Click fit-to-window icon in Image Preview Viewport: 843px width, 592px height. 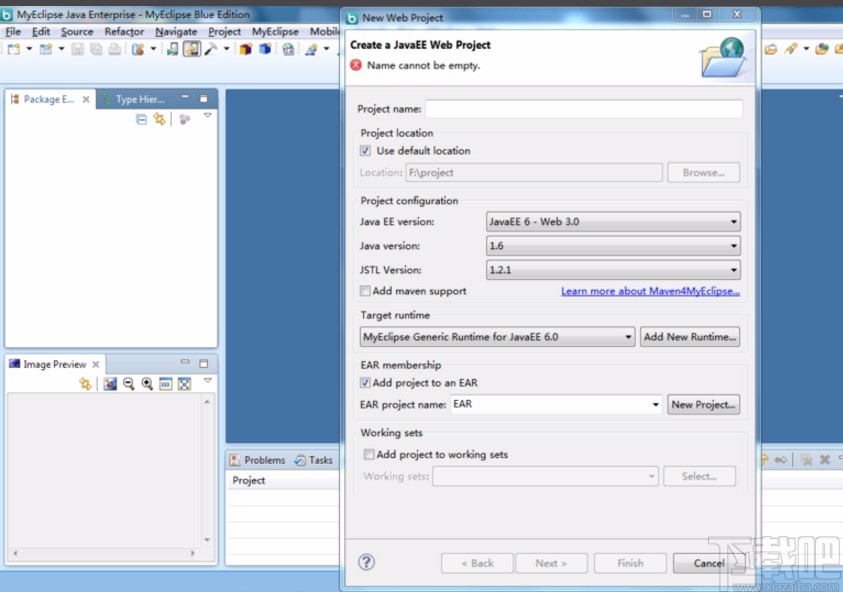point(184,383)
